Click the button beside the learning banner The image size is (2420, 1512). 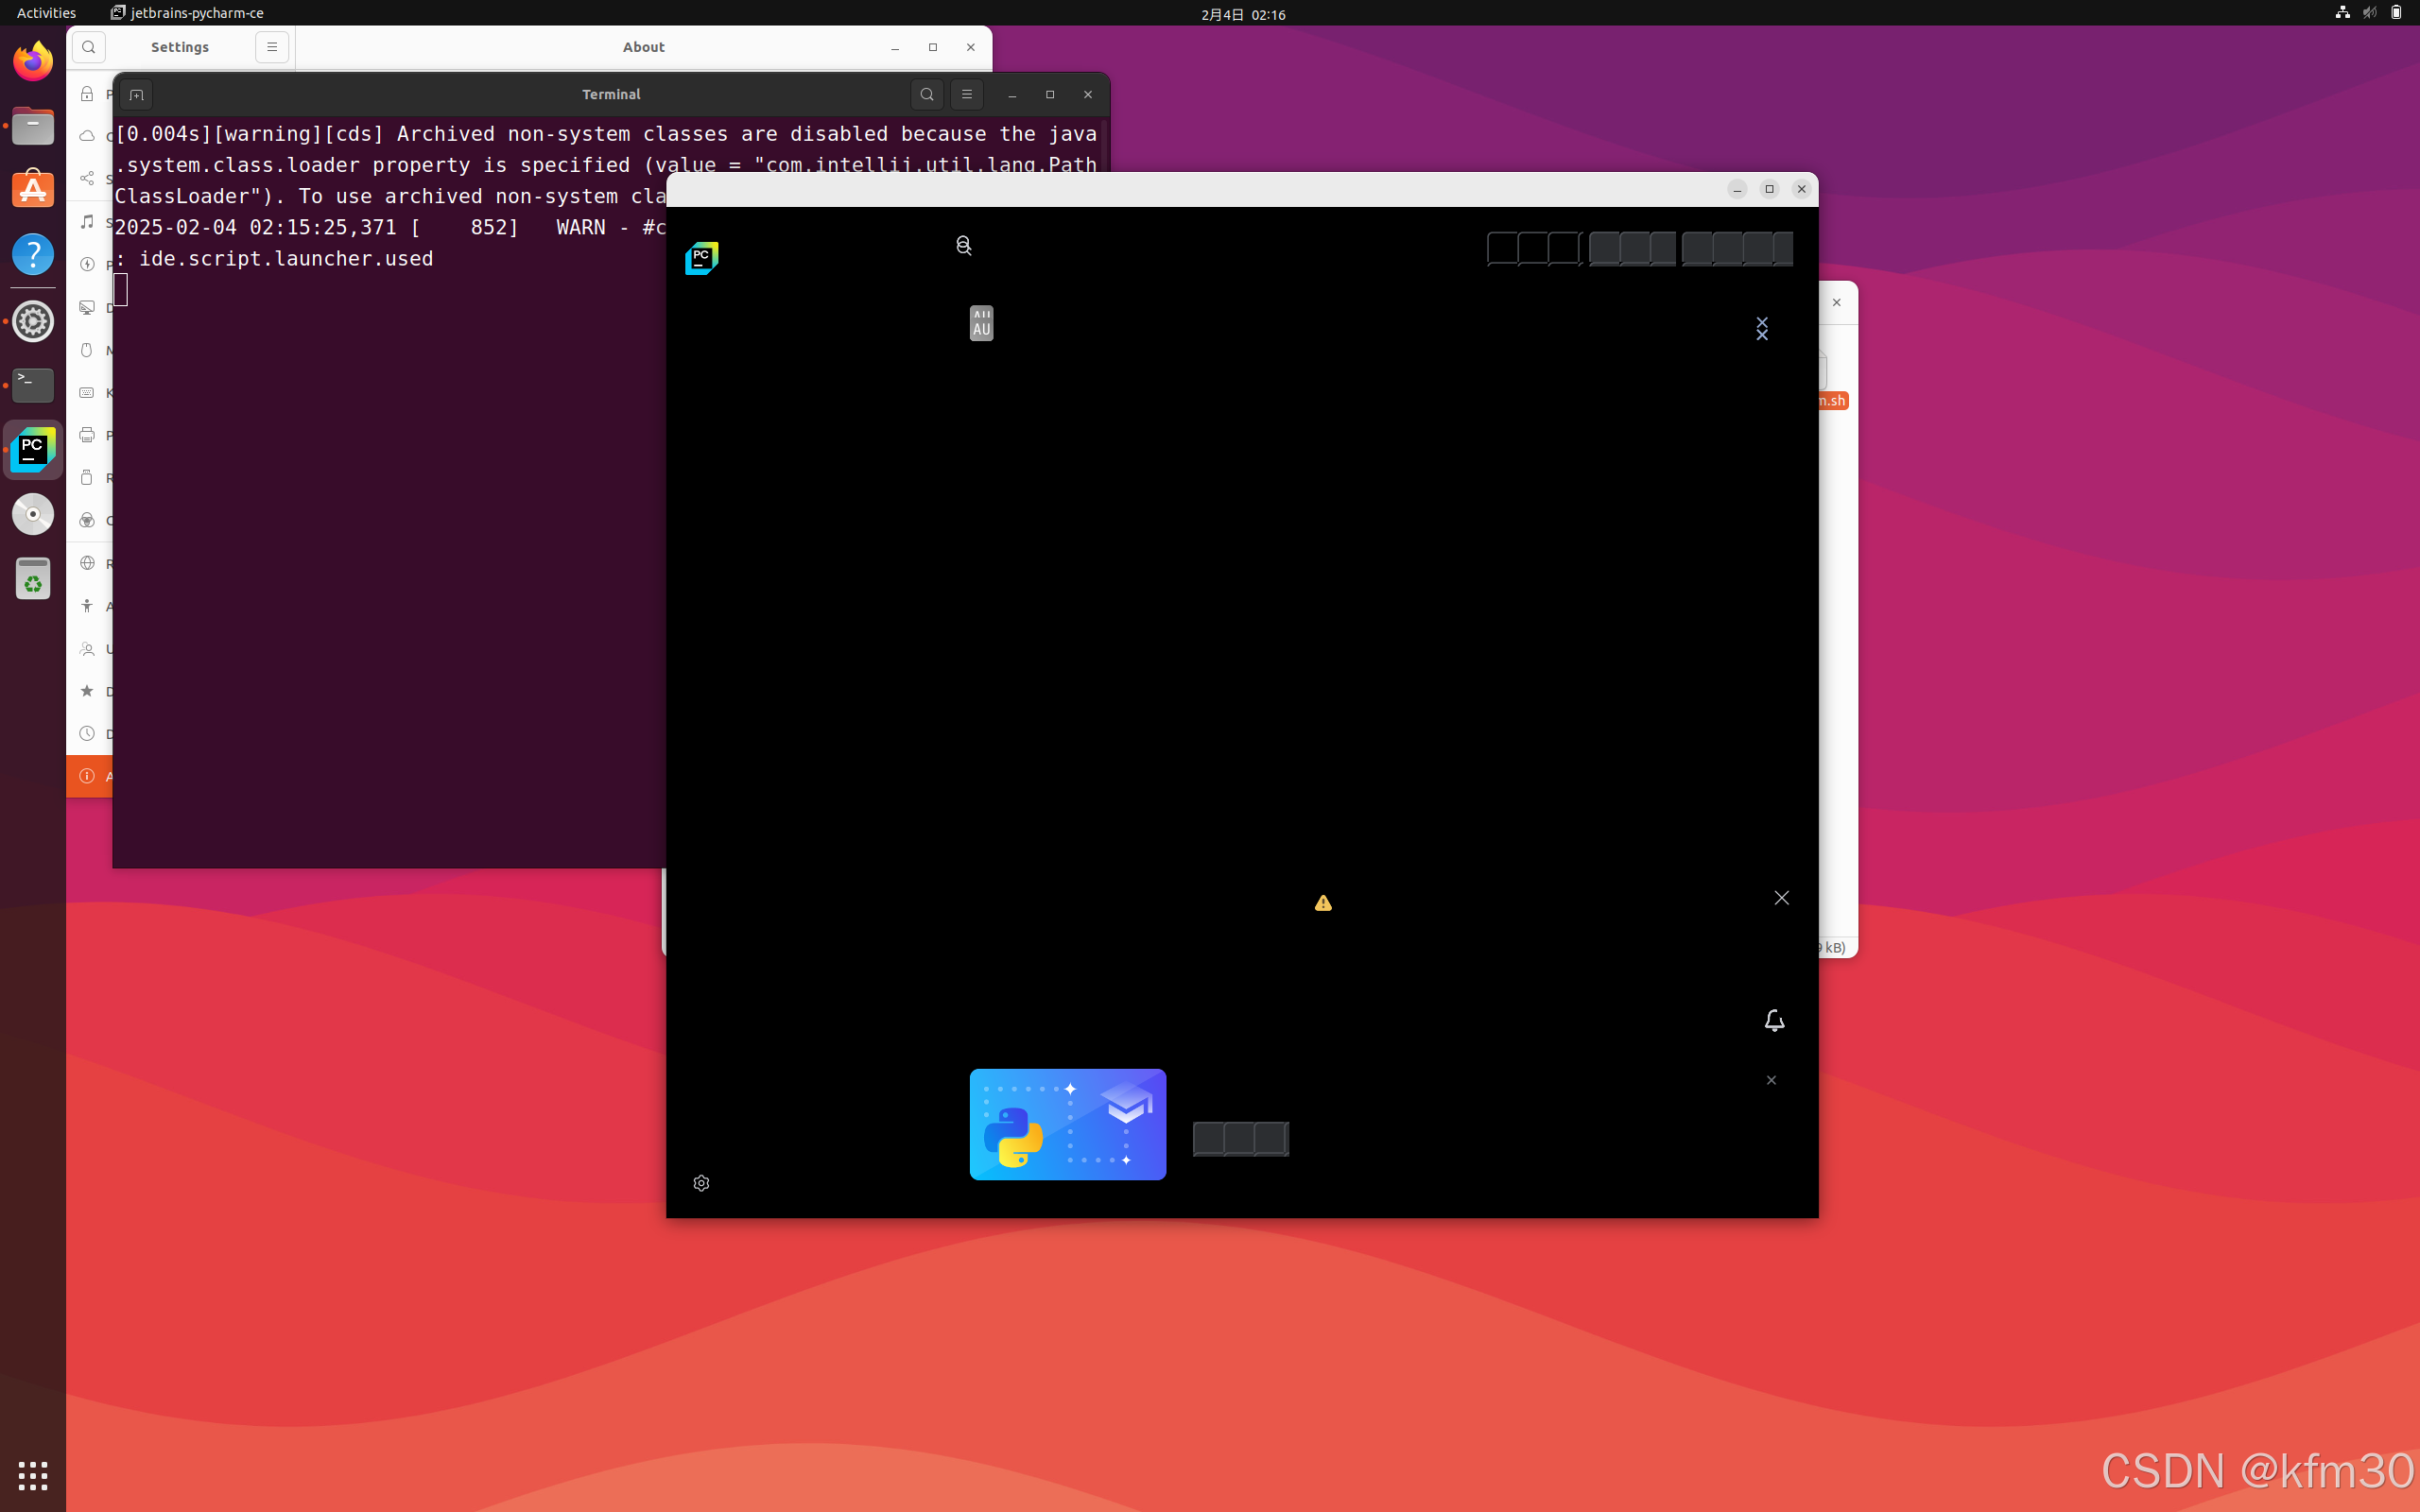tap(1240, 1138)
